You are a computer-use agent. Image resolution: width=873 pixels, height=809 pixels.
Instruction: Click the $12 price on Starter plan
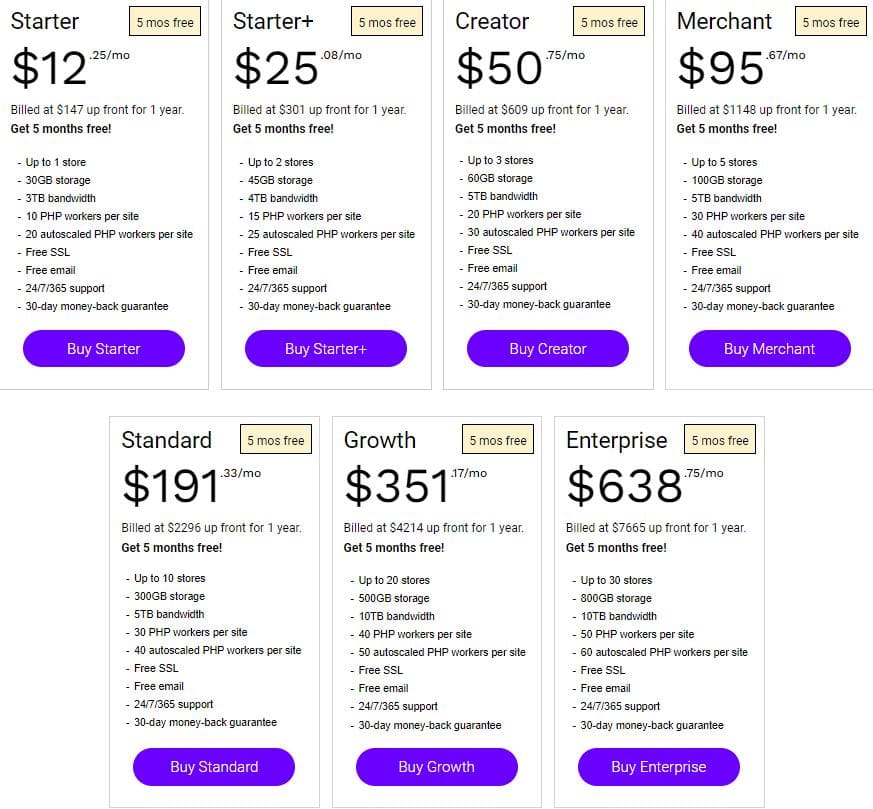point(46,67)
